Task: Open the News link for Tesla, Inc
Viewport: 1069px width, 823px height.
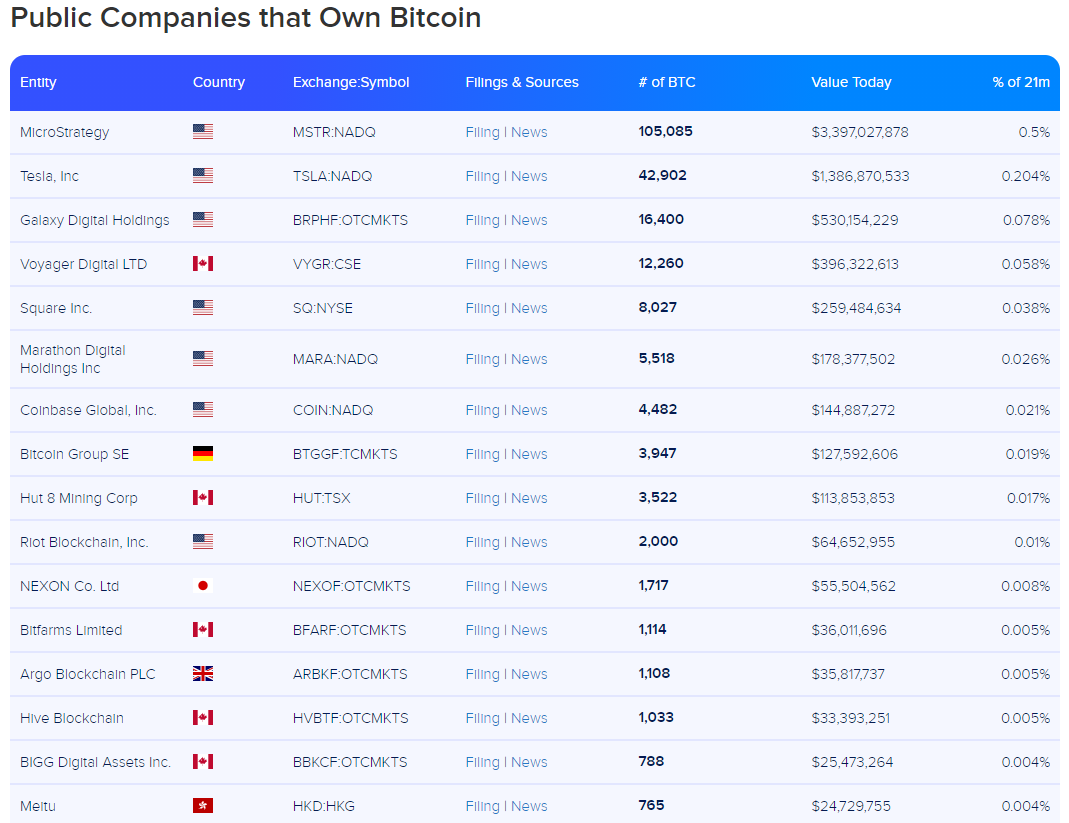Action: 529,176
